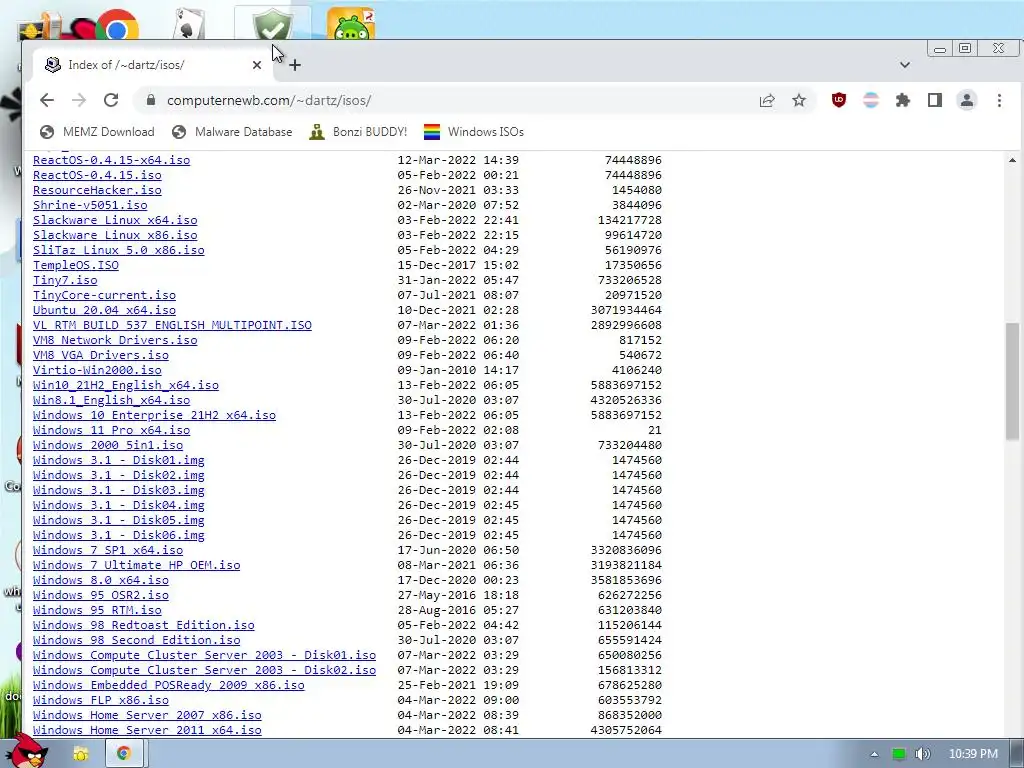The image size is (1024, 768).
Task: Click the Chrome taskbar button
Action: pyautogui.click(x=123, y=754)
